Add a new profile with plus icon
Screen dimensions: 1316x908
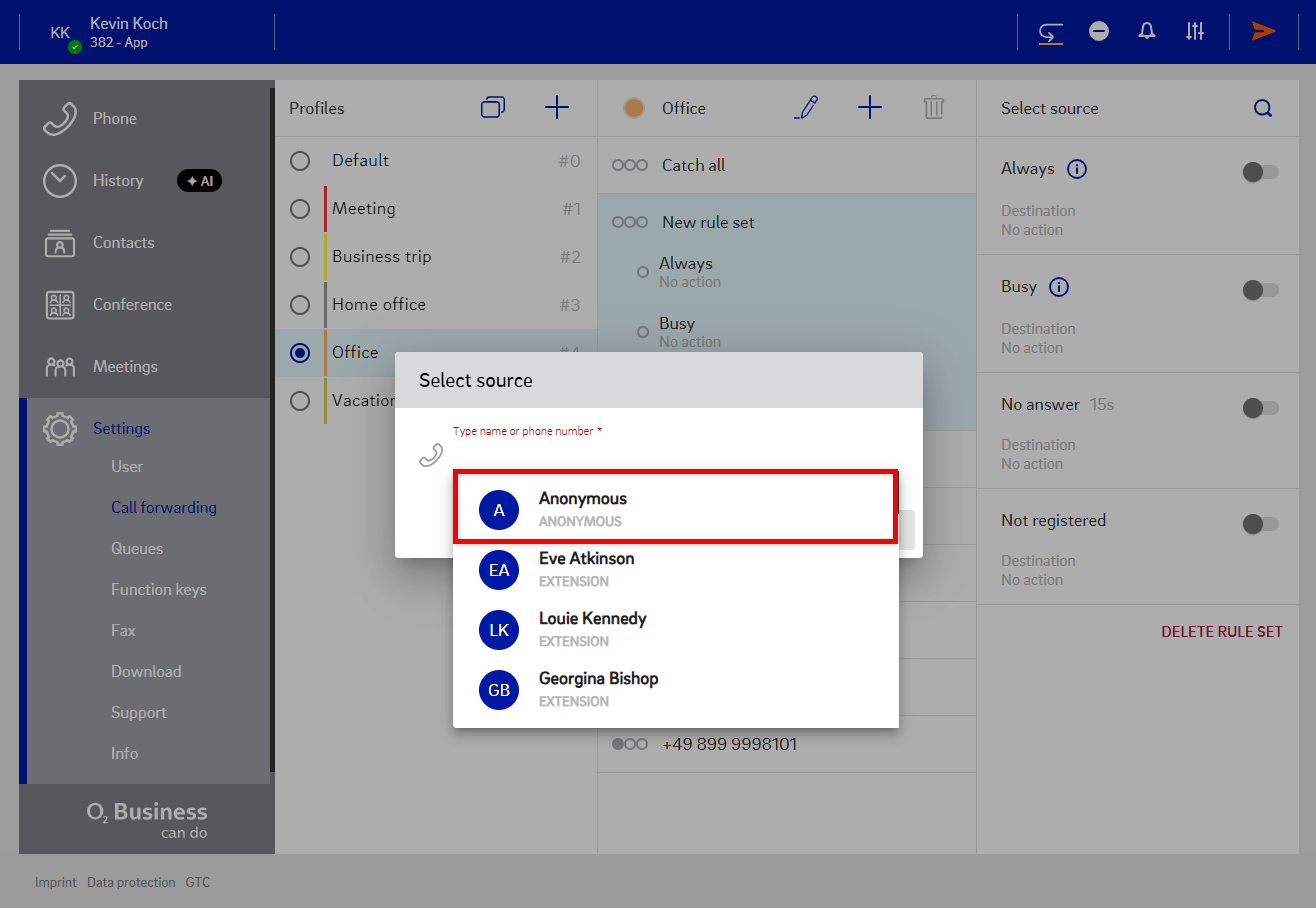[556, 108]
